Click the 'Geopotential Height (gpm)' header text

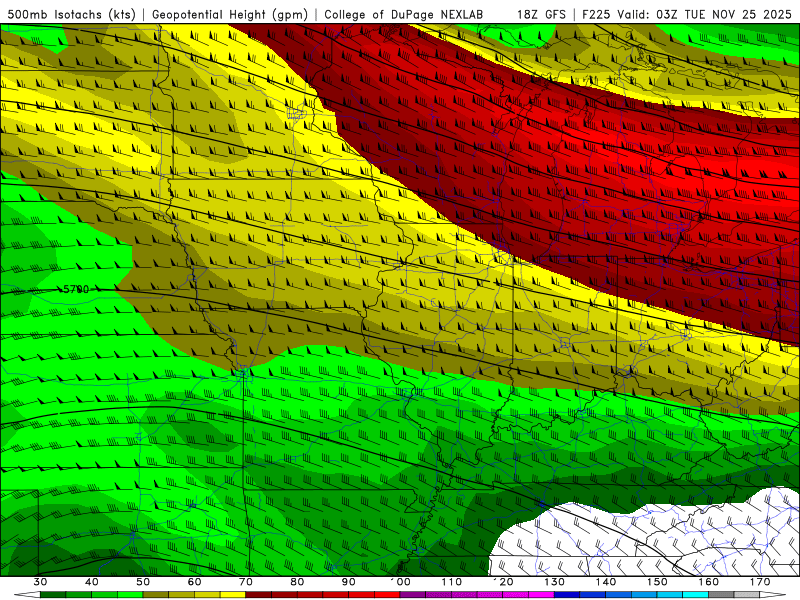point(230,14)
